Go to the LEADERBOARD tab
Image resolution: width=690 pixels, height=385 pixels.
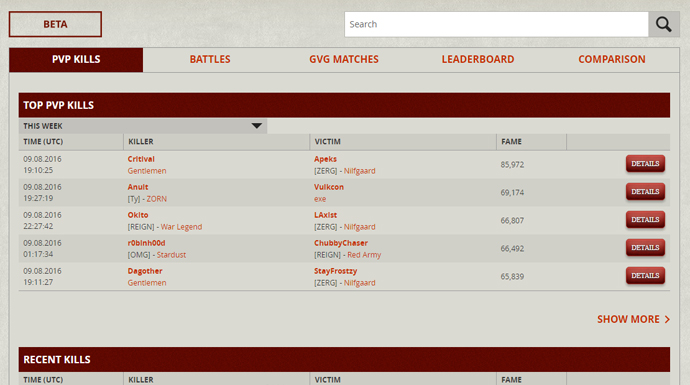coord(478,59)
